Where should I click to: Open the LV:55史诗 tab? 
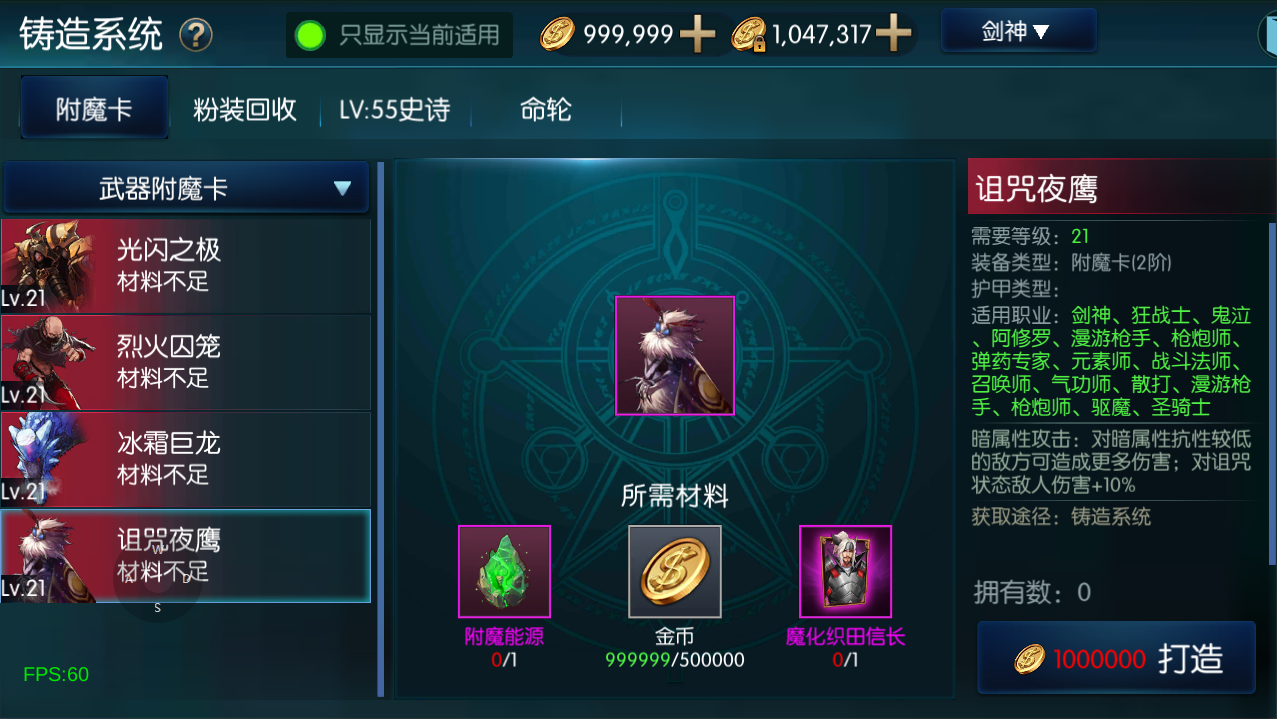coord(394,109)
